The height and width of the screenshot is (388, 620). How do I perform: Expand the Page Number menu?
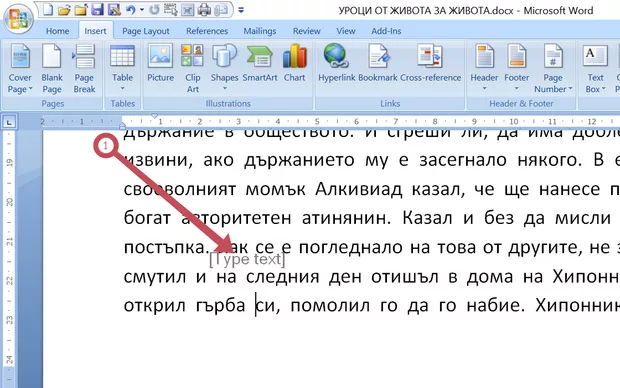tap(553, 68)
